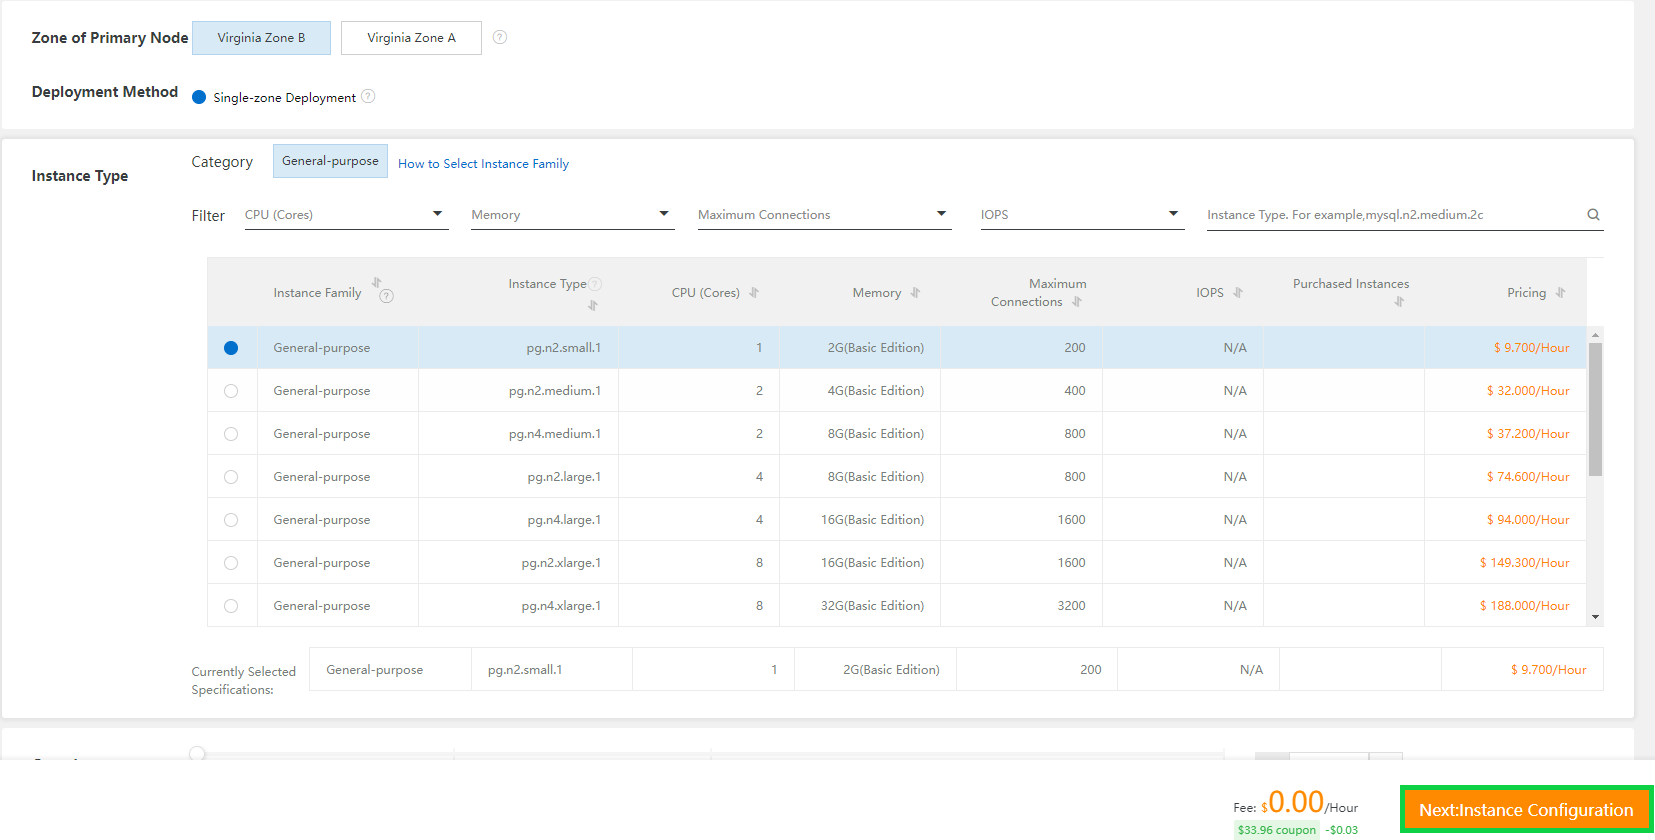Image resolution: width=1655 pixels, height=840 pixels.
Task: Select Single-zone Deployment radio option
Action: pos(199,97)
